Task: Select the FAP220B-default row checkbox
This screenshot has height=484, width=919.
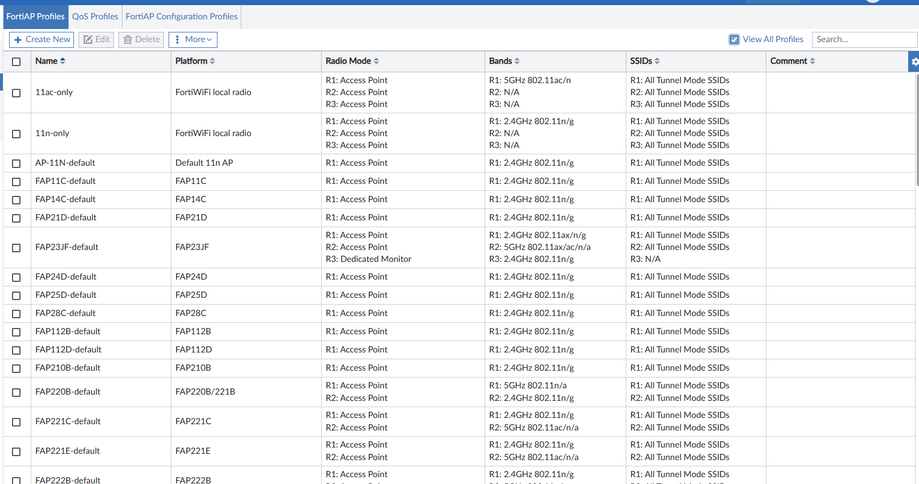Action: (16, 392)
